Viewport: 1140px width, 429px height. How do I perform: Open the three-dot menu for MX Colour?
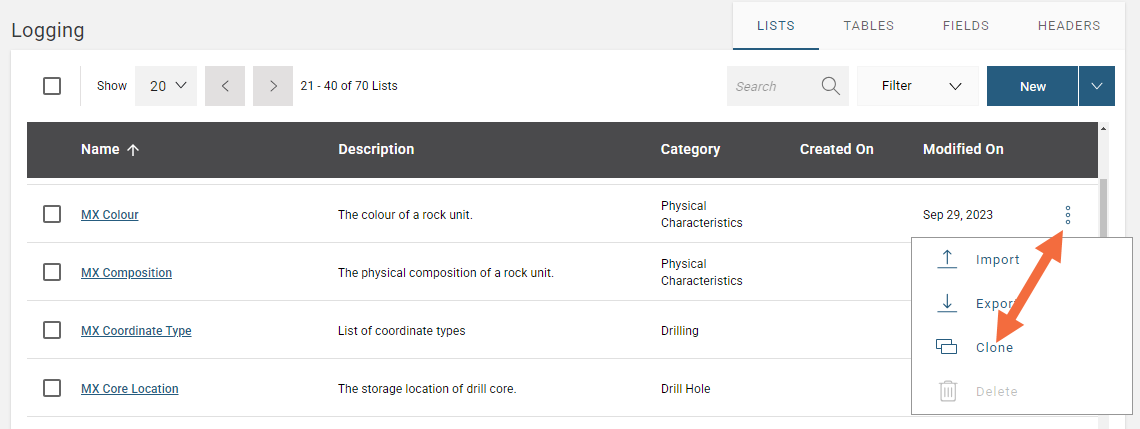click(1068, 214)
